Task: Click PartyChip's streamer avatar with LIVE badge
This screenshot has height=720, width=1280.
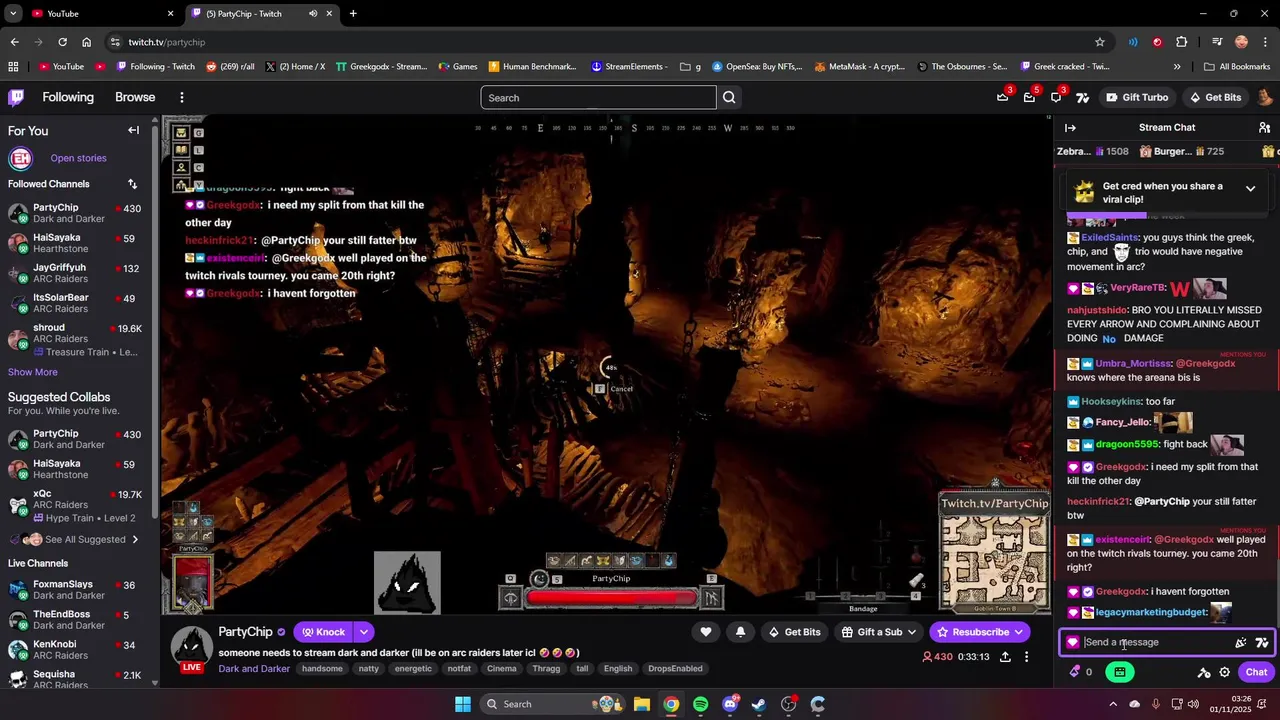Action: pos(191,649)
